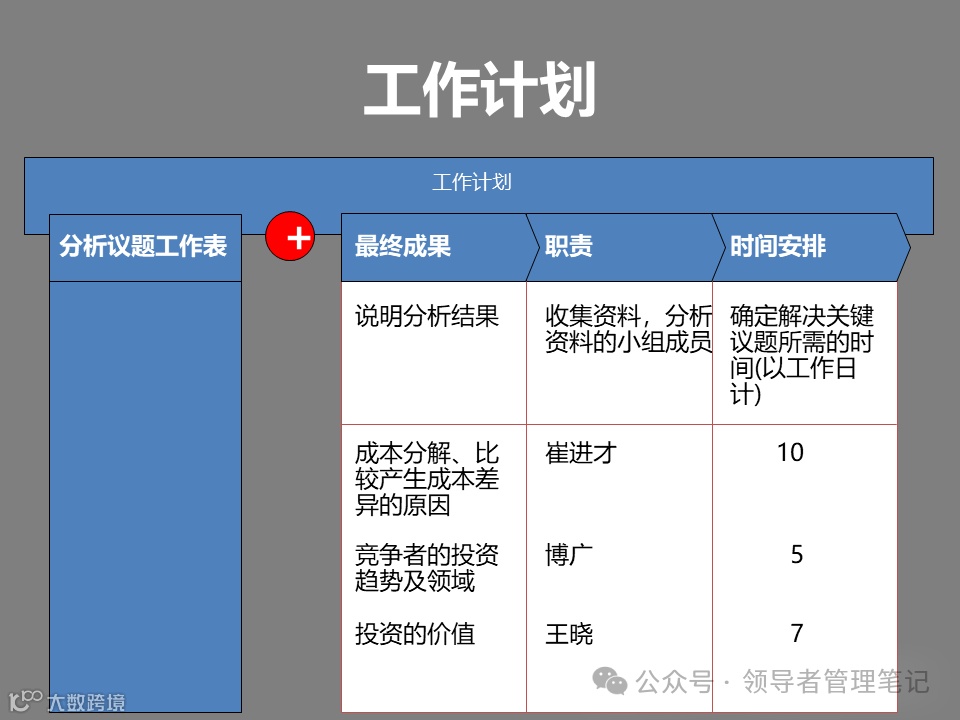Screen dimensions: 960x720
Task: Click the red plus circle icon
Action: point(290,236)
